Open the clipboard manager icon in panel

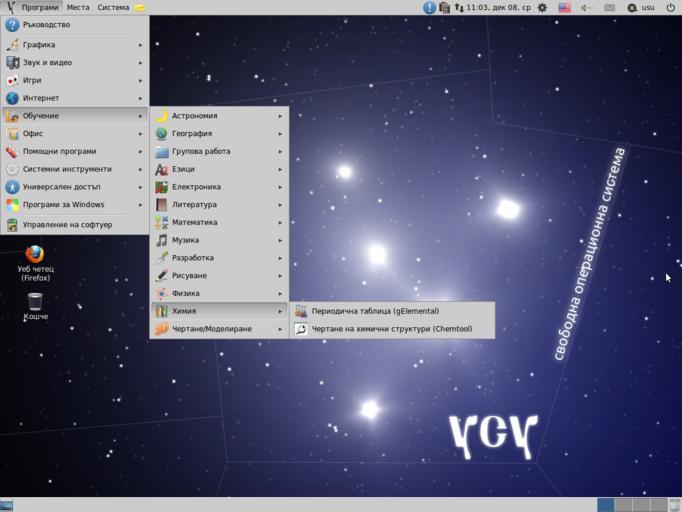[444, 7]
